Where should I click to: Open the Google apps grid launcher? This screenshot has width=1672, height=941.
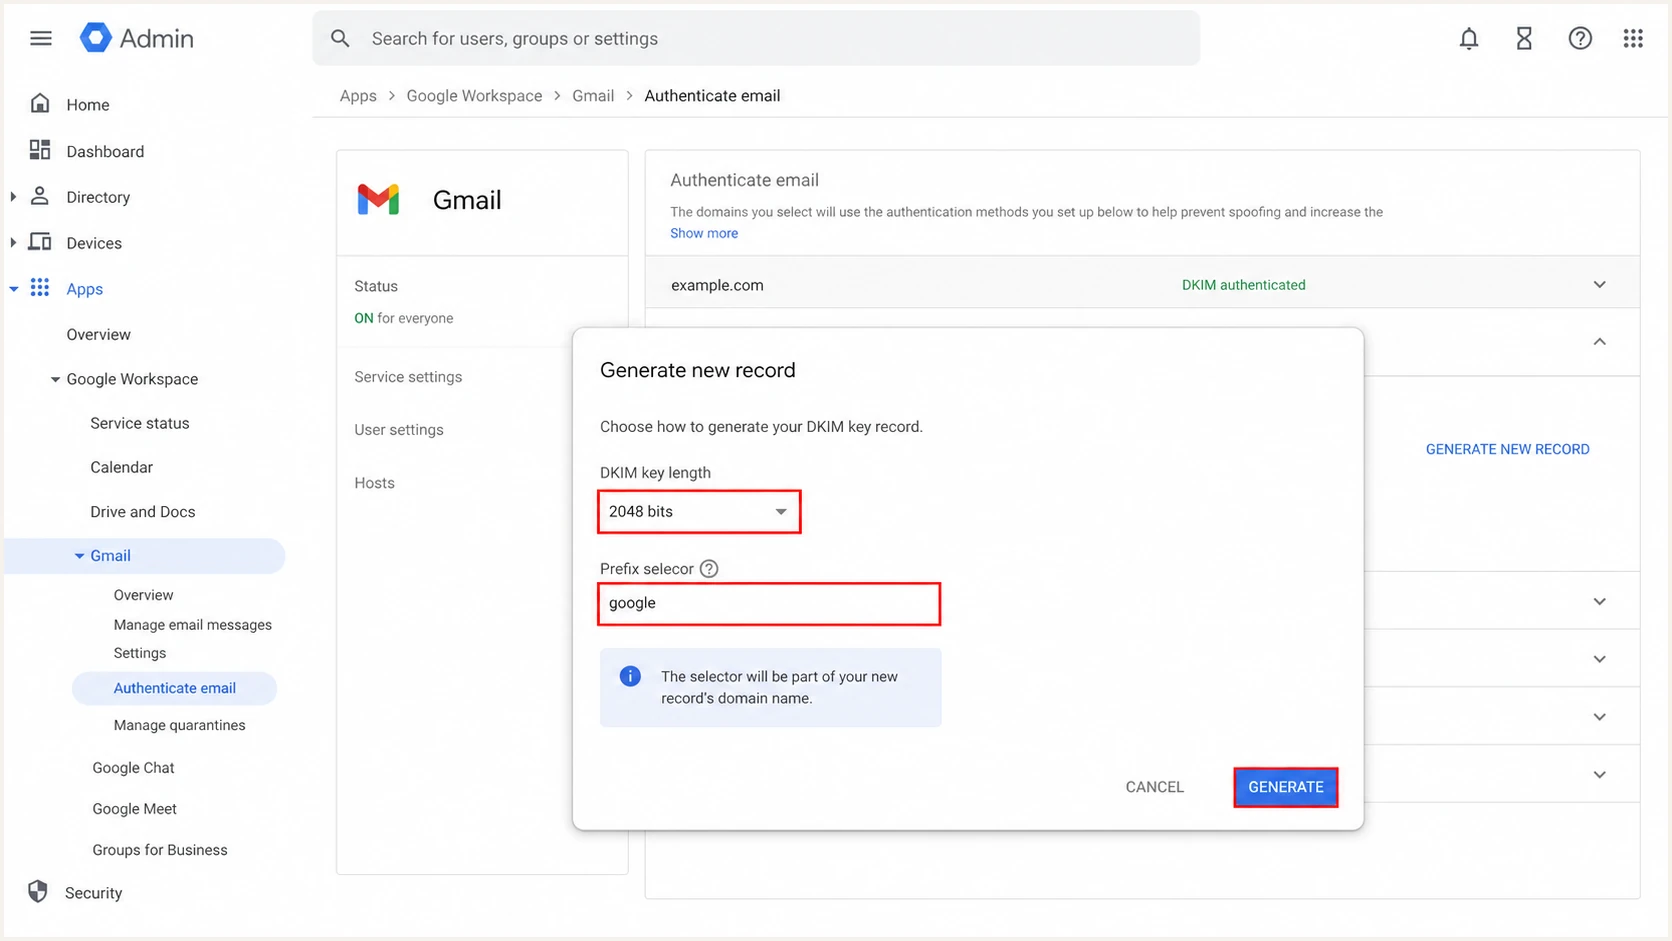click(1633, 38)
